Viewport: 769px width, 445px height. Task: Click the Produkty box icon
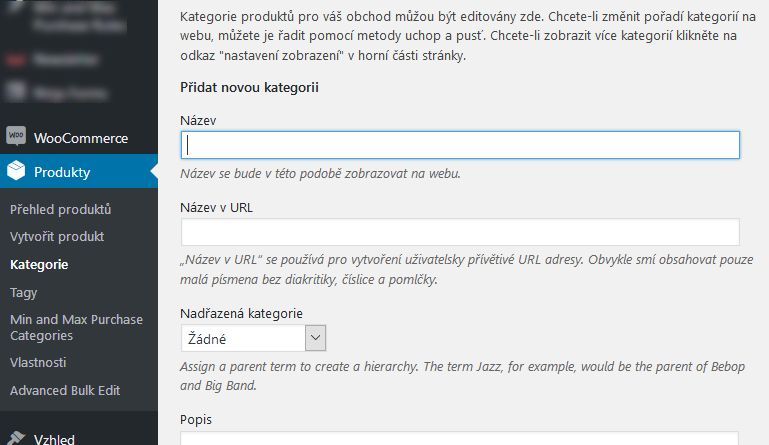[x=16, y=172]
